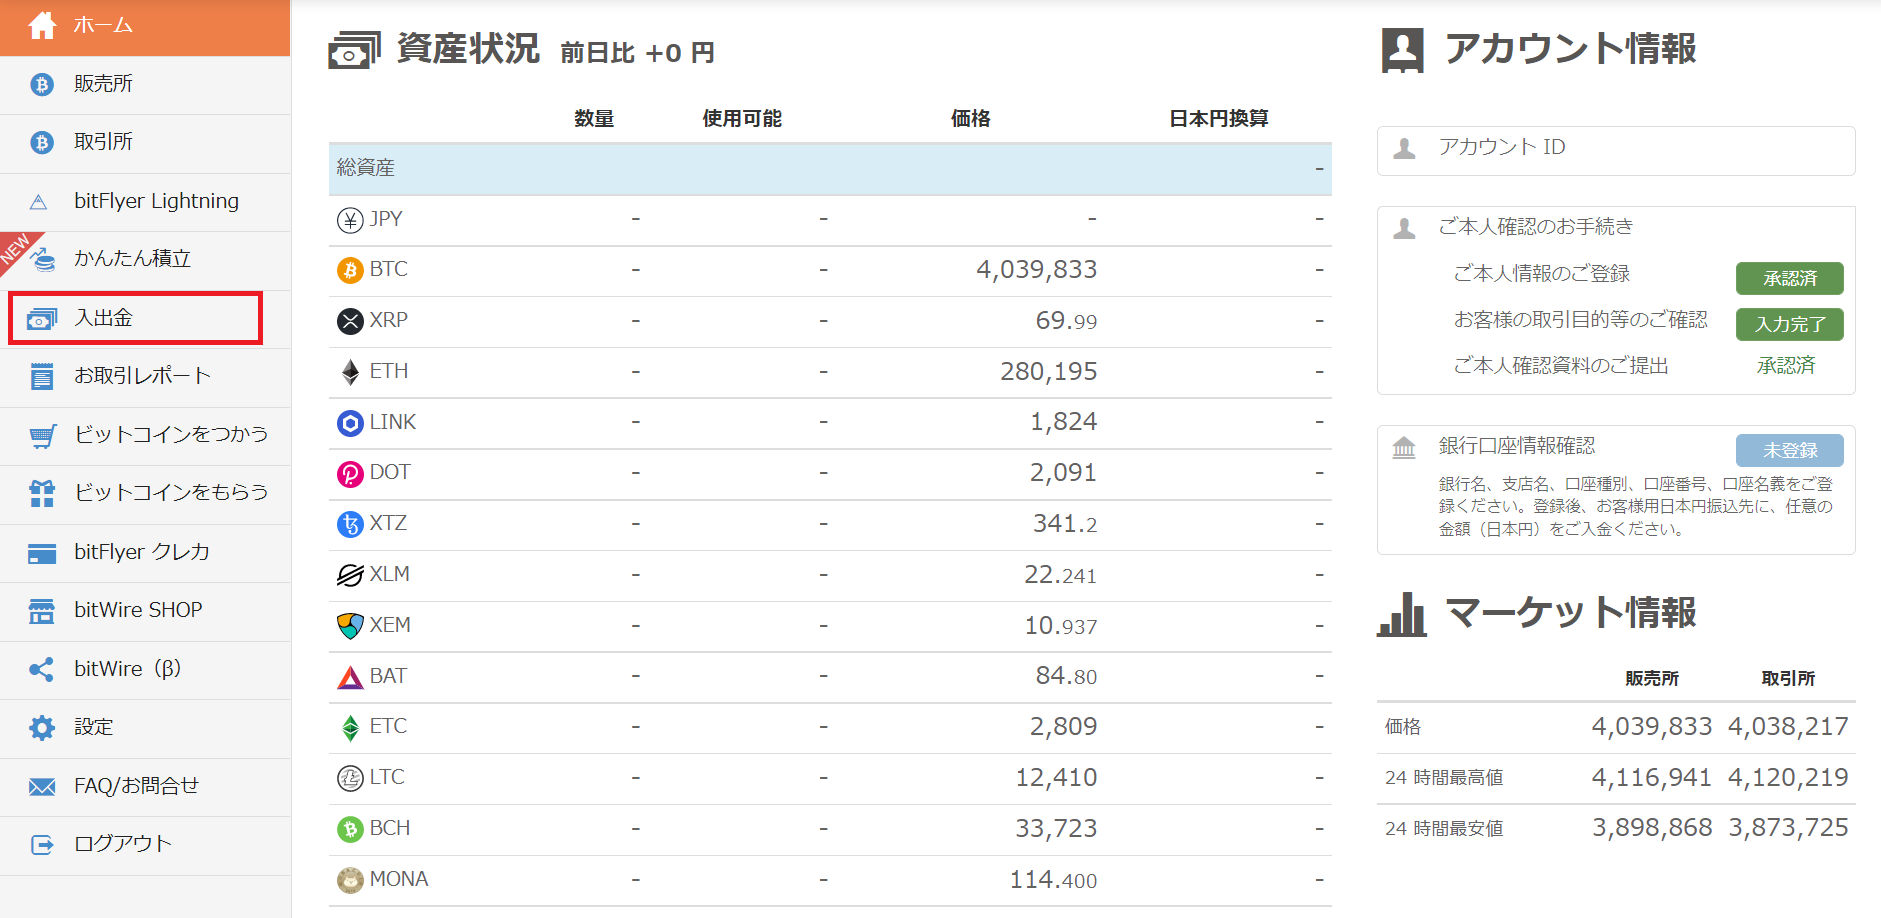Click the ETH diamond icon in asset table
Screen dimensions: 1881x918
click(350, 372)
